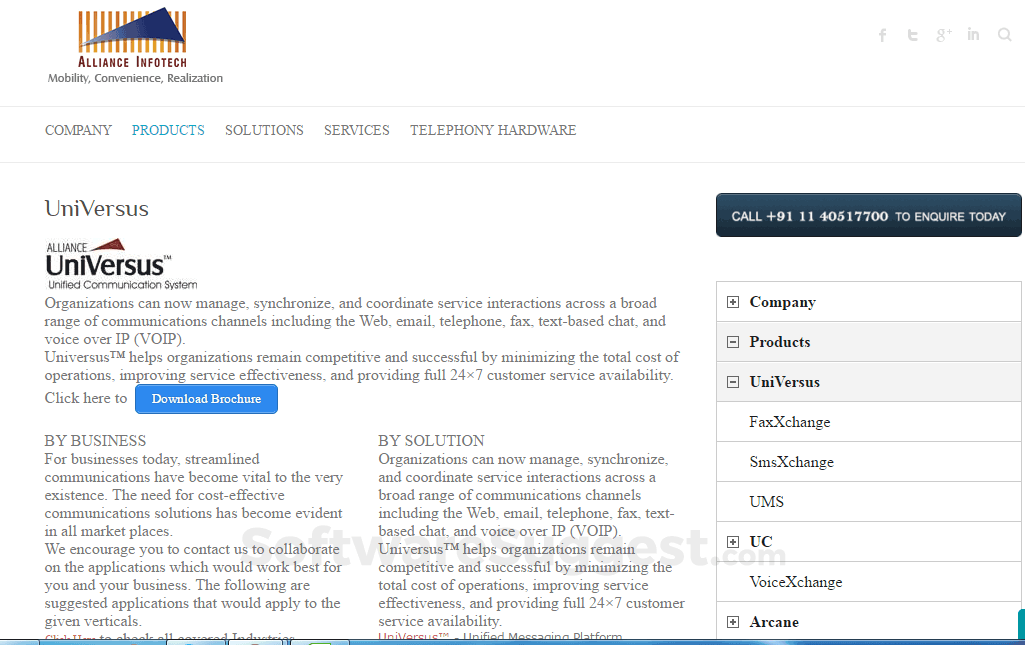Open the Facebook social icon
The height and width of the screenshot is (645, 1025).
[882, 34]
